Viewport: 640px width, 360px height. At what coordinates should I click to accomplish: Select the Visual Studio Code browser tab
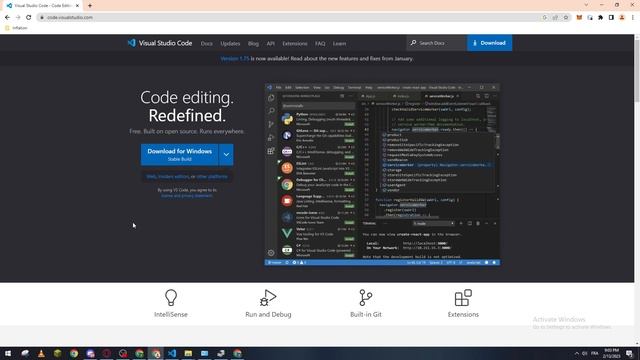(x=42, y=6)
